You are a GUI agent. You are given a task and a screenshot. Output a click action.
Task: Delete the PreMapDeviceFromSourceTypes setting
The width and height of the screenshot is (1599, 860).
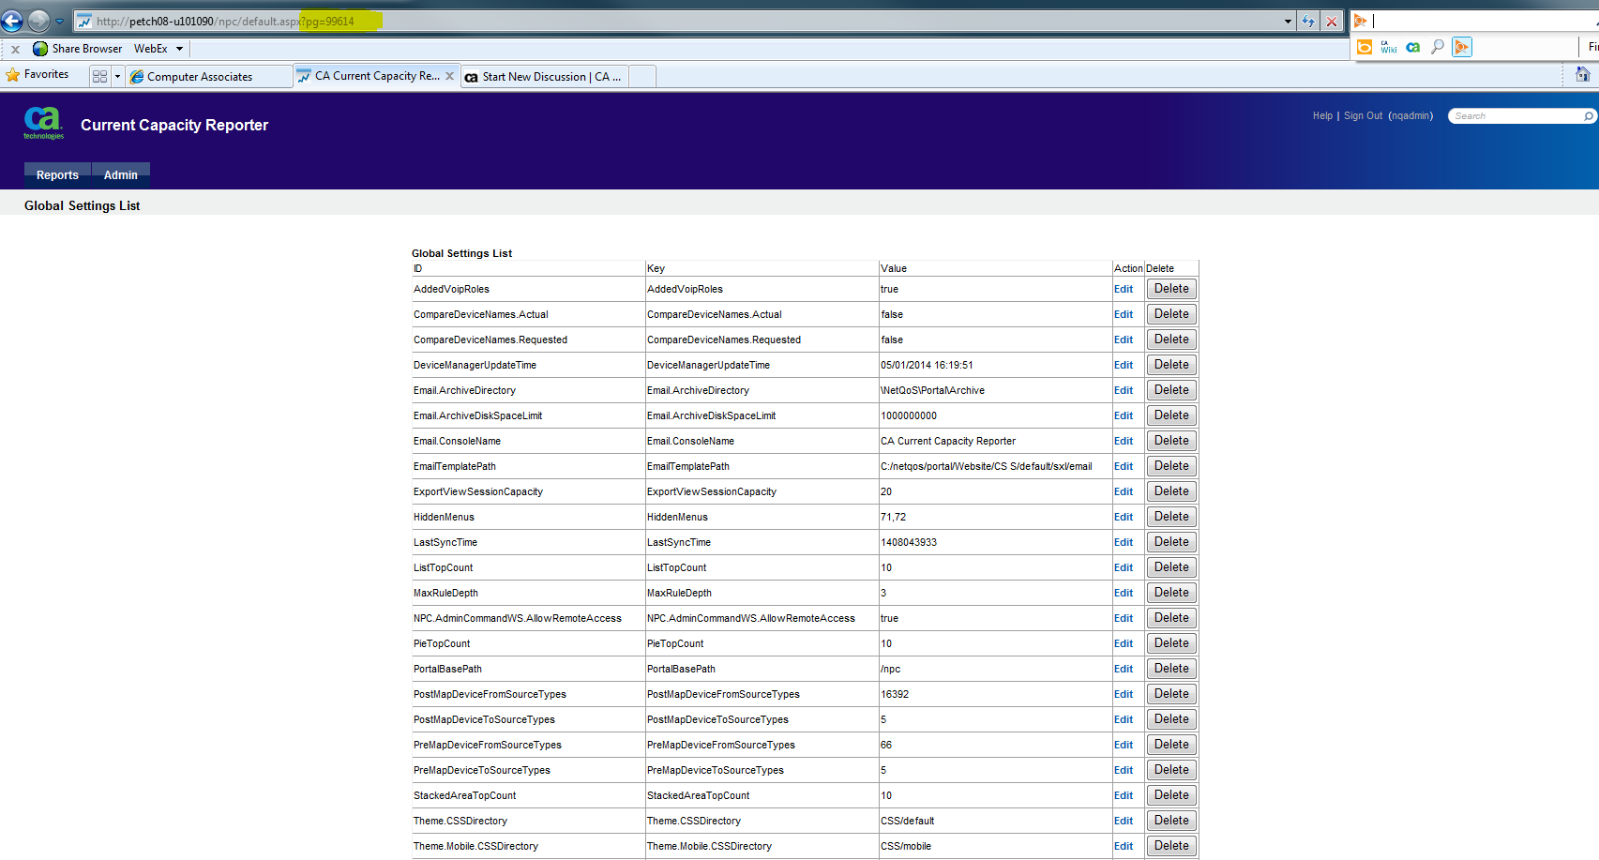click(1171, 745)
